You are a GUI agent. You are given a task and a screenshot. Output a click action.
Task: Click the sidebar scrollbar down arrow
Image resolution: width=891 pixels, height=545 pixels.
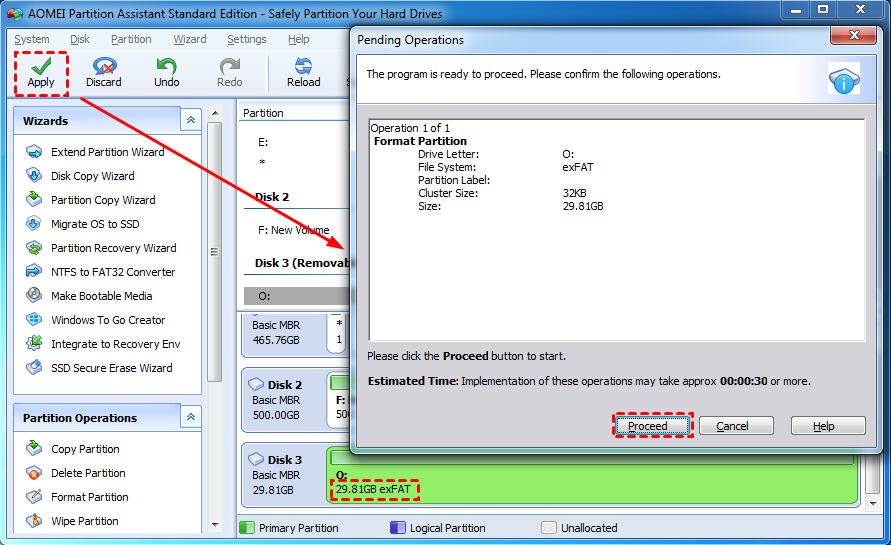coord(215,525)
